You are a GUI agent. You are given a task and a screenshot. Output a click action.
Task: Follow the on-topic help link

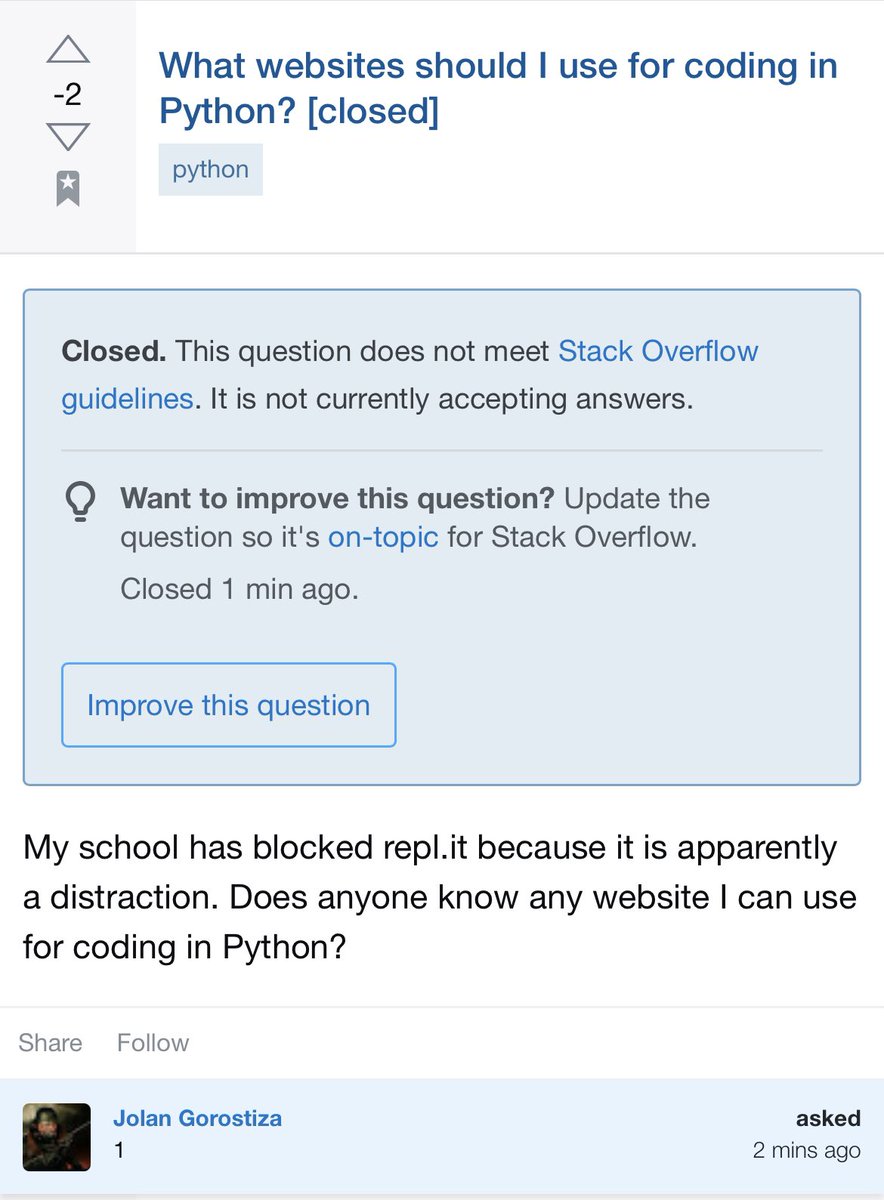pyautogui.click(x=383, y=537)
